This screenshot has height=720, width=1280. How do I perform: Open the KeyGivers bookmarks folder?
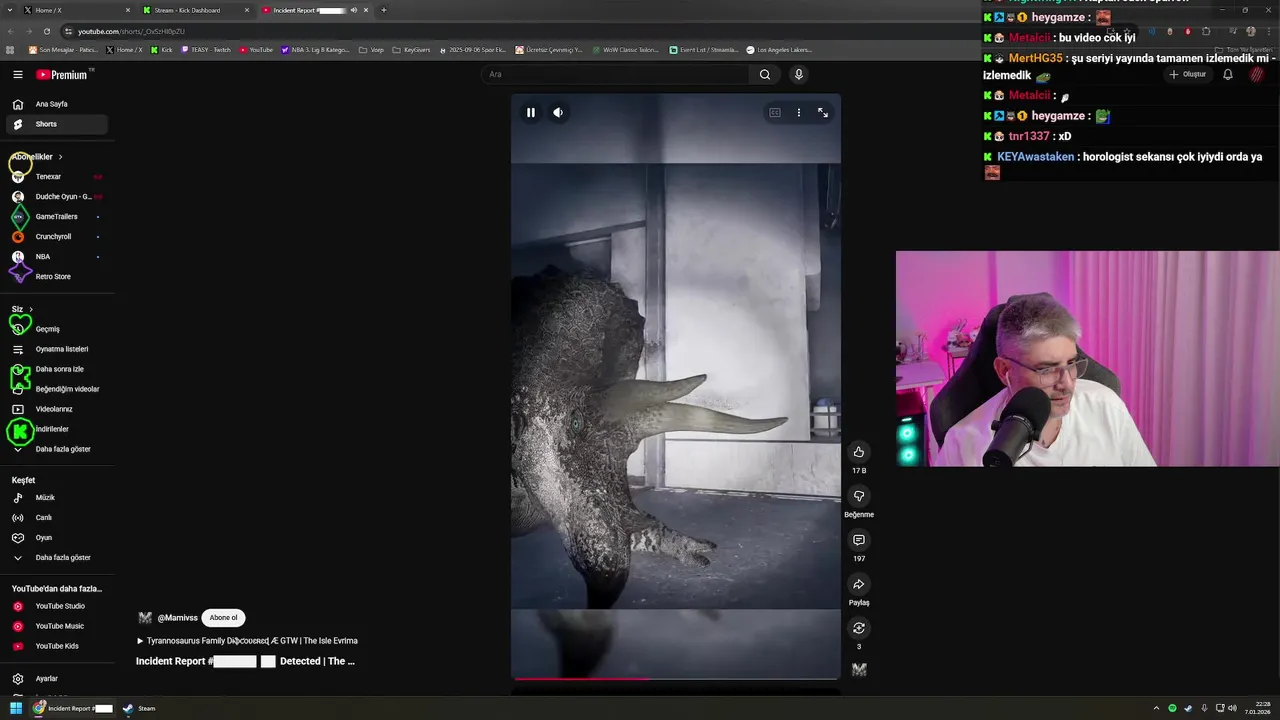(x=411, y=50)
